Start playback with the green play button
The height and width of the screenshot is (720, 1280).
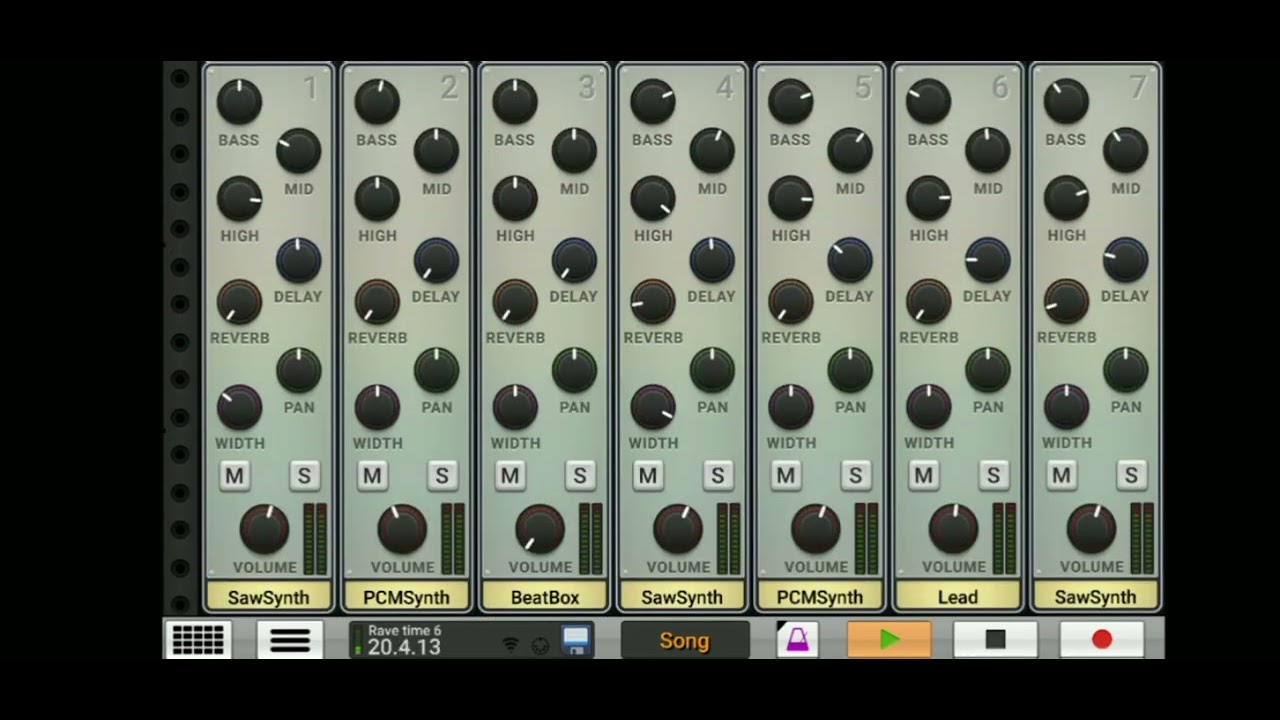click(x=889, y=640)
